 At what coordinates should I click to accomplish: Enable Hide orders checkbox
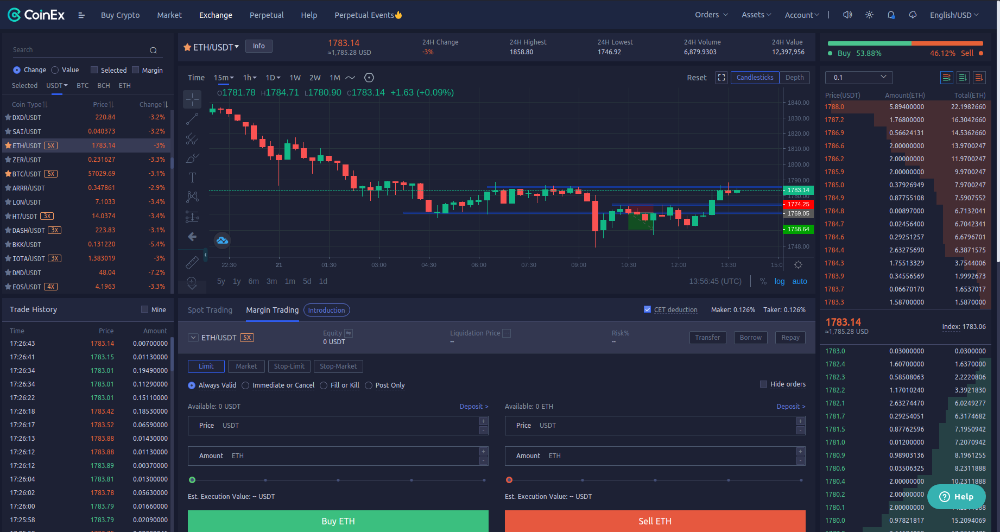pos(763,384)
